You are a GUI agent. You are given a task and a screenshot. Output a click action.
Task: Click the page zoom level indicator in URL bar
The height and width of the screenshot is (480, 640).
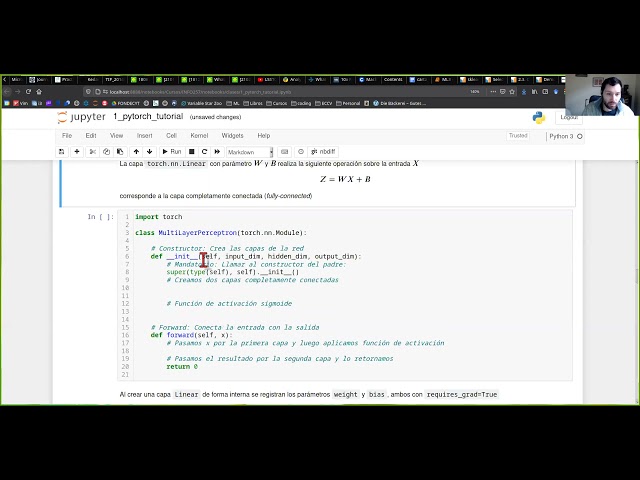(x=475, y=92)
